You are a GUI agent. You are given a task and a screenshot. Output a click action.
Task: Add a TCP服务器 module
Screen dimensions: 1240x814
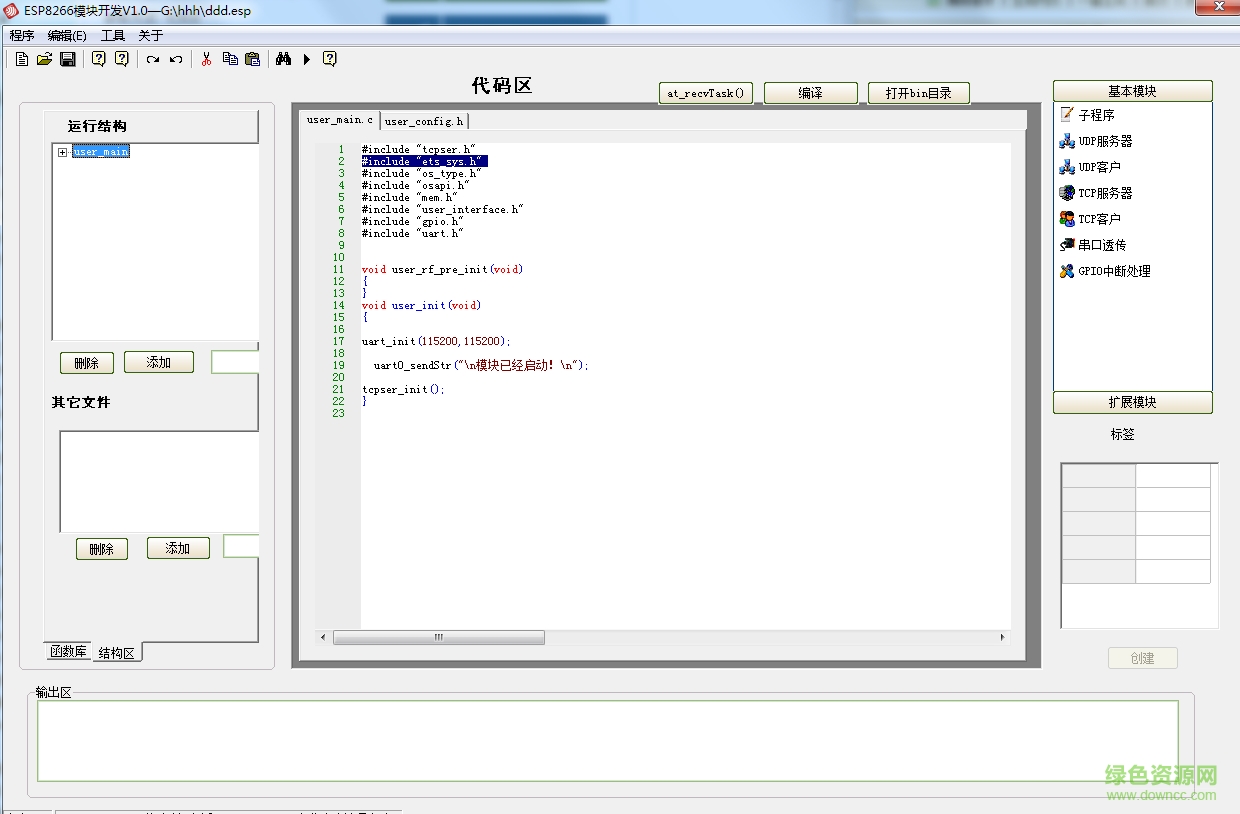1104,192
